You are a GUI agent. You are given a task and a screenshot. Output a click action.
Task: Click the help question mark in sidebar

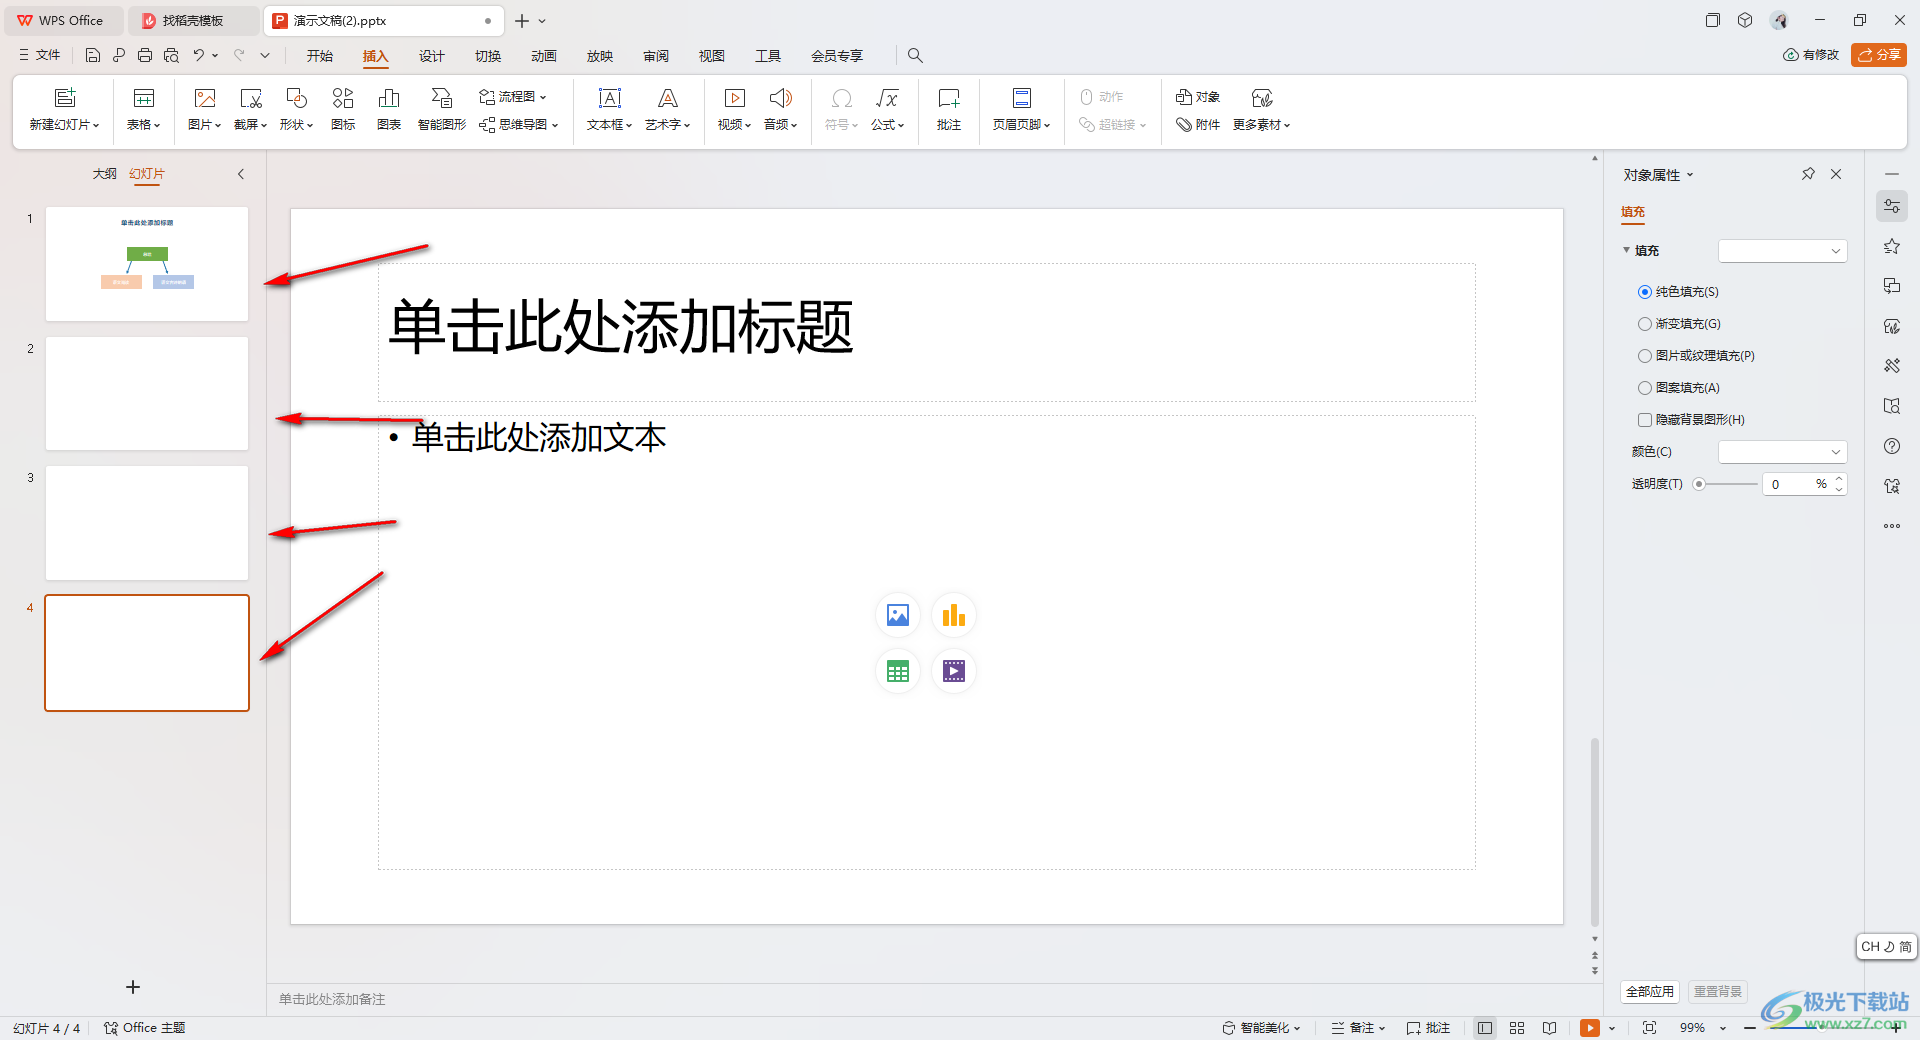(1892, 446)
